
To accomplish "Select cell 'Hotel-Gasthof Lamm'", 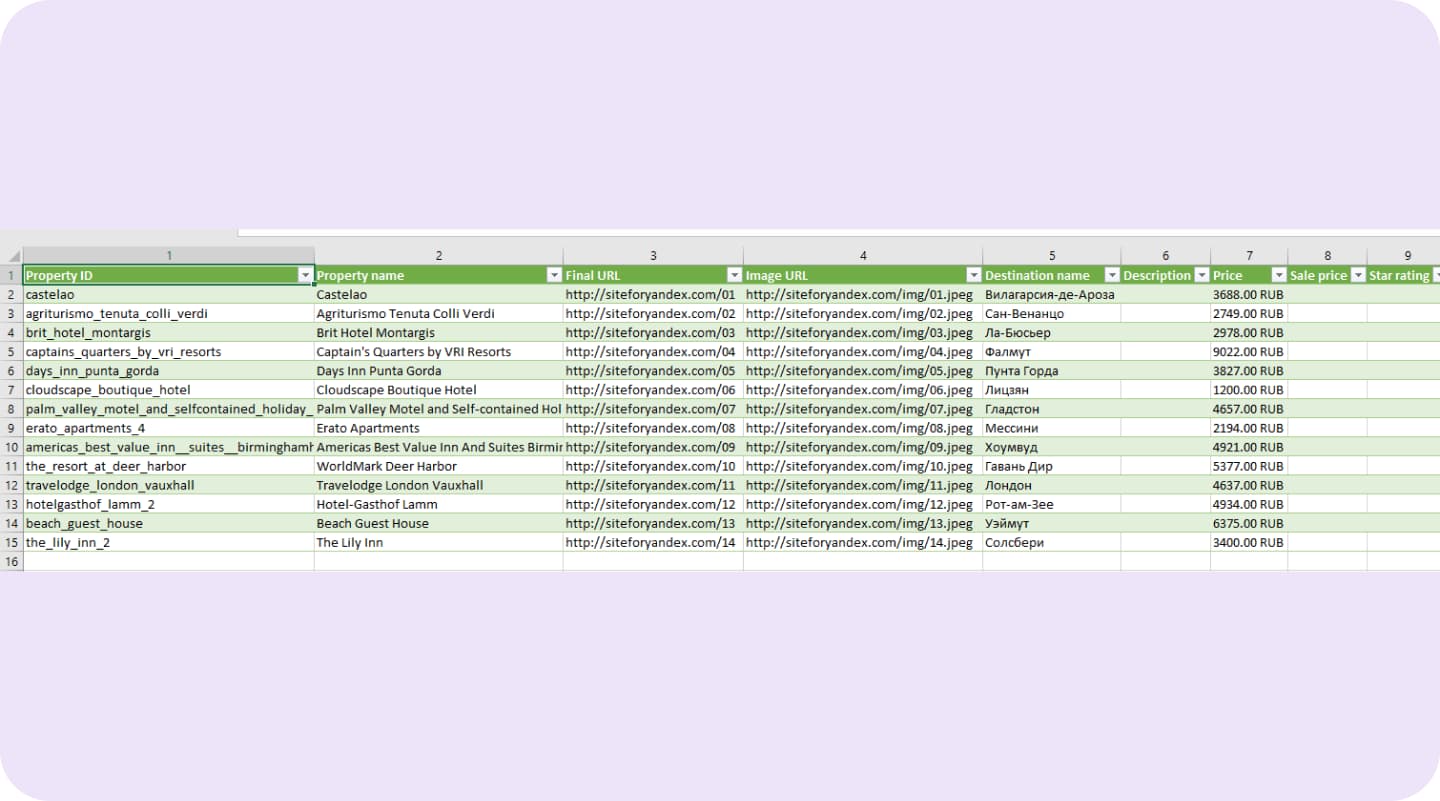I will click(439, 504).
